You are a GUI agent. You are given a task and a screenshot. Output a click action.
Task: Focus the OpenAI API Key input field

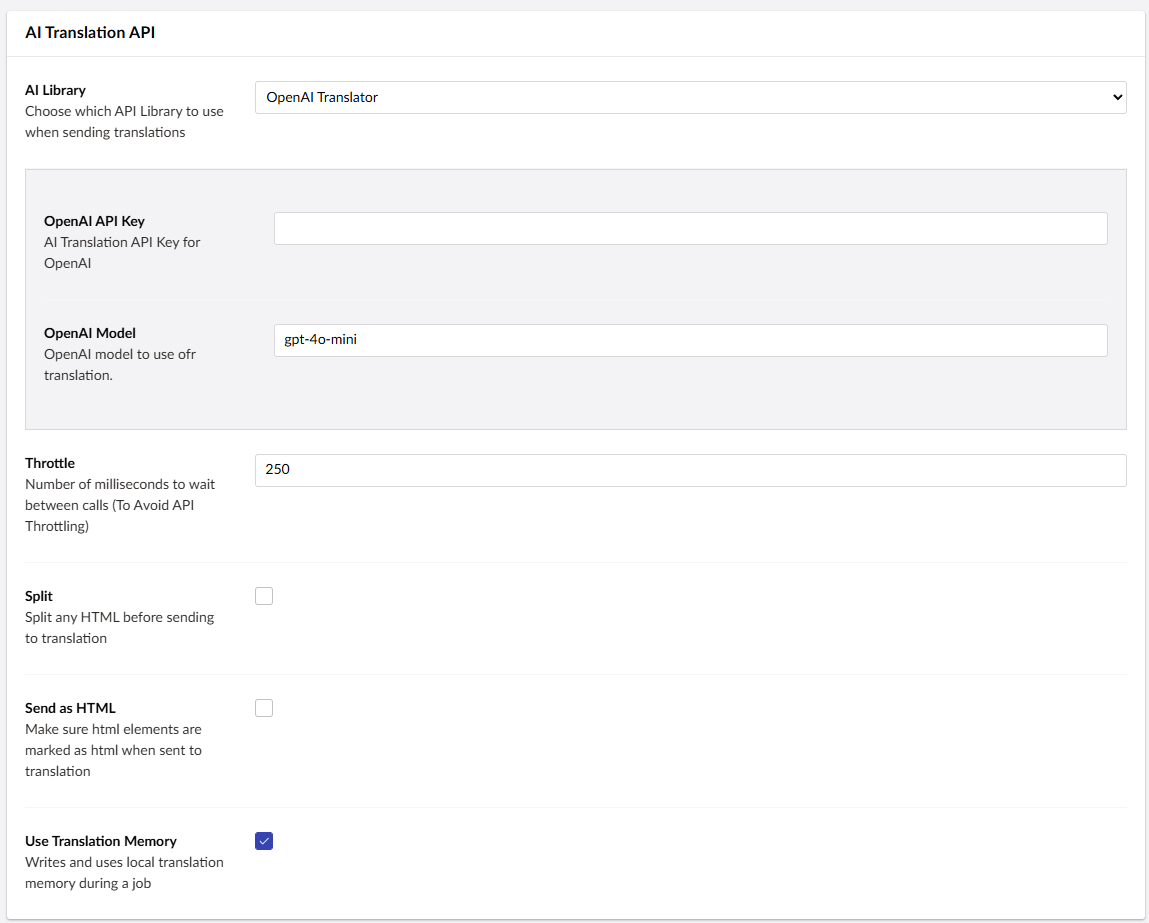click(x=690, y=228)
